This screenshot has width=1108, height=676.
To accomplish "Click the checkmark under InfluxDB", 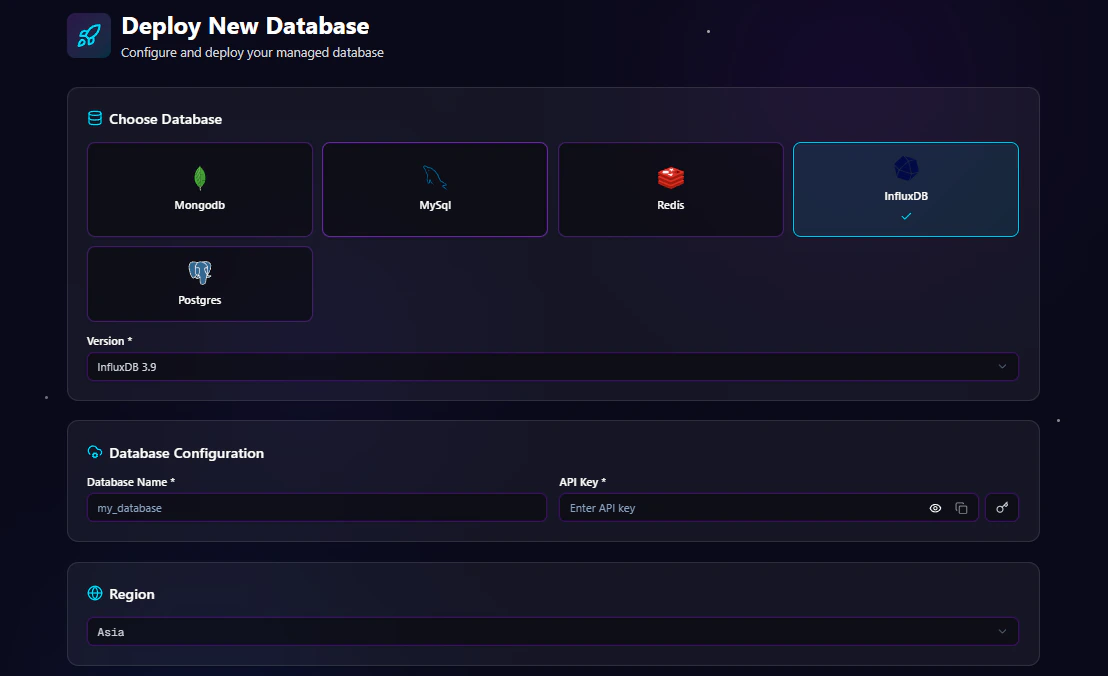I will [906, 216].
